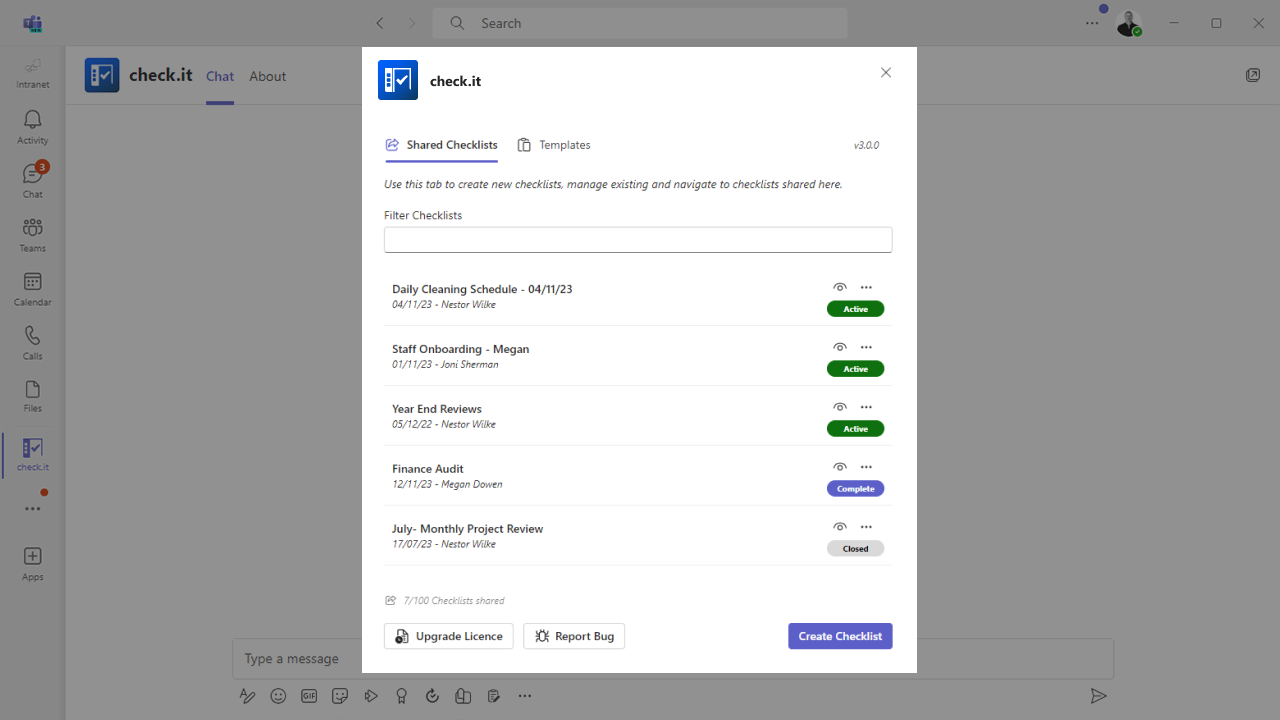Toggle eye icon for Staff Onboarding - Megan
The height and width of the screenshot is (720, 1280).
pyautogui.click(x=840, y=348)
